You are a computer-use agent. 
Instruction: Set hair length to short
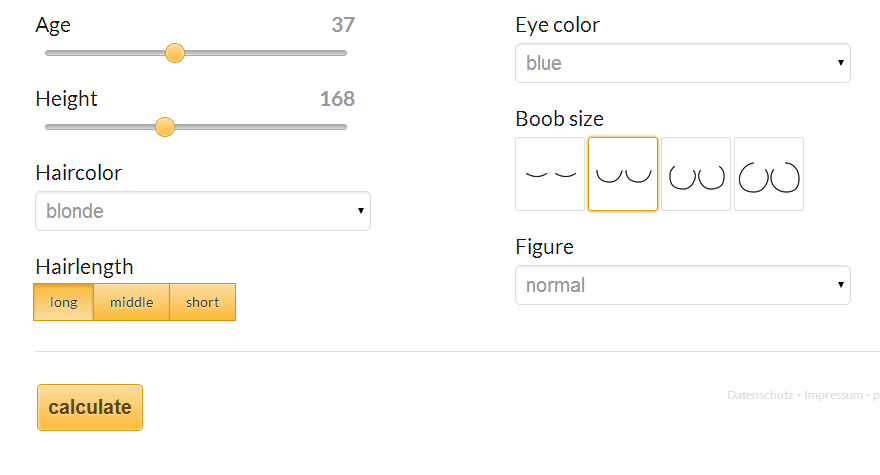coord(202,302)
